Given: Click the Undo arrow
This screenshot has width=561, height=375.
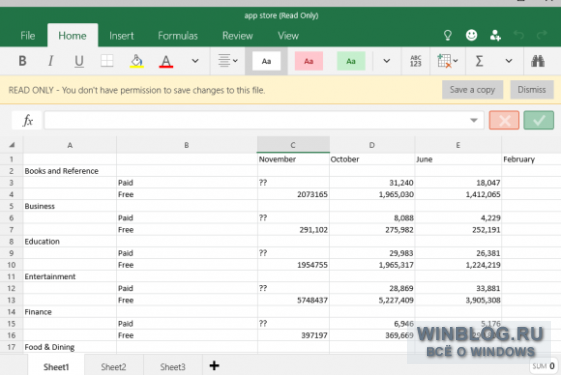Looking at the screenshot, I should 519,35.
